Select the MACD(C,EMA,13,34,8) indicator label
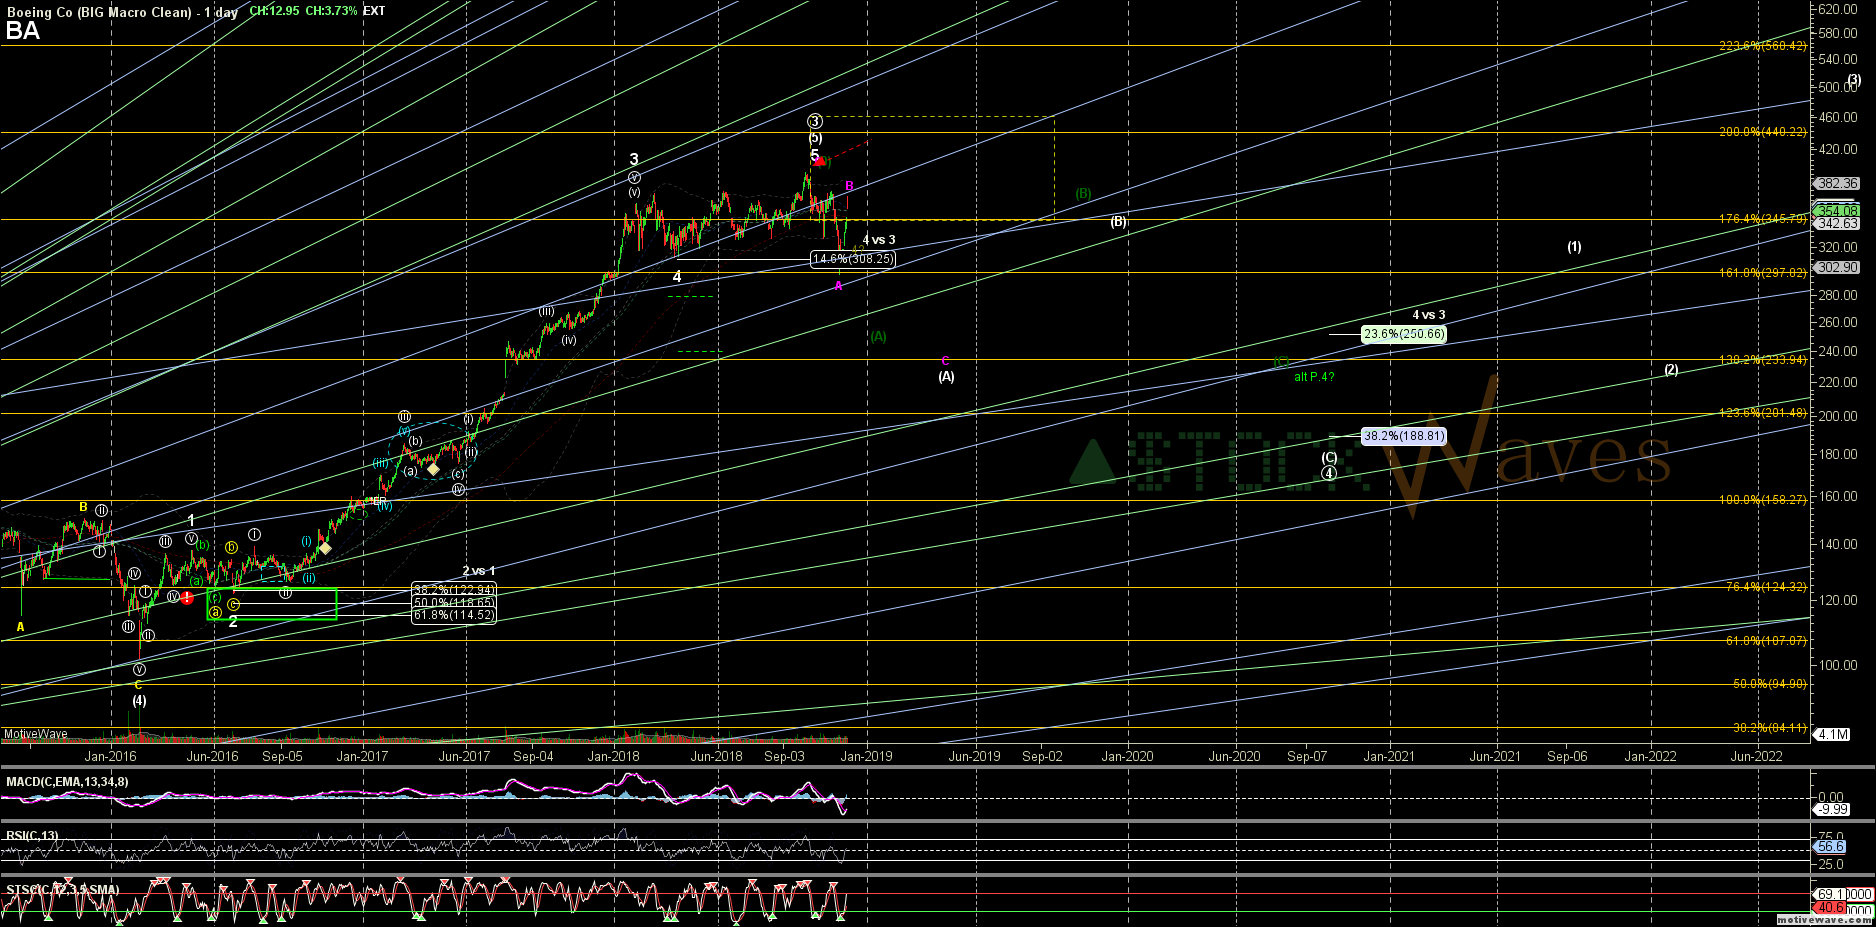 pos(67,781)
